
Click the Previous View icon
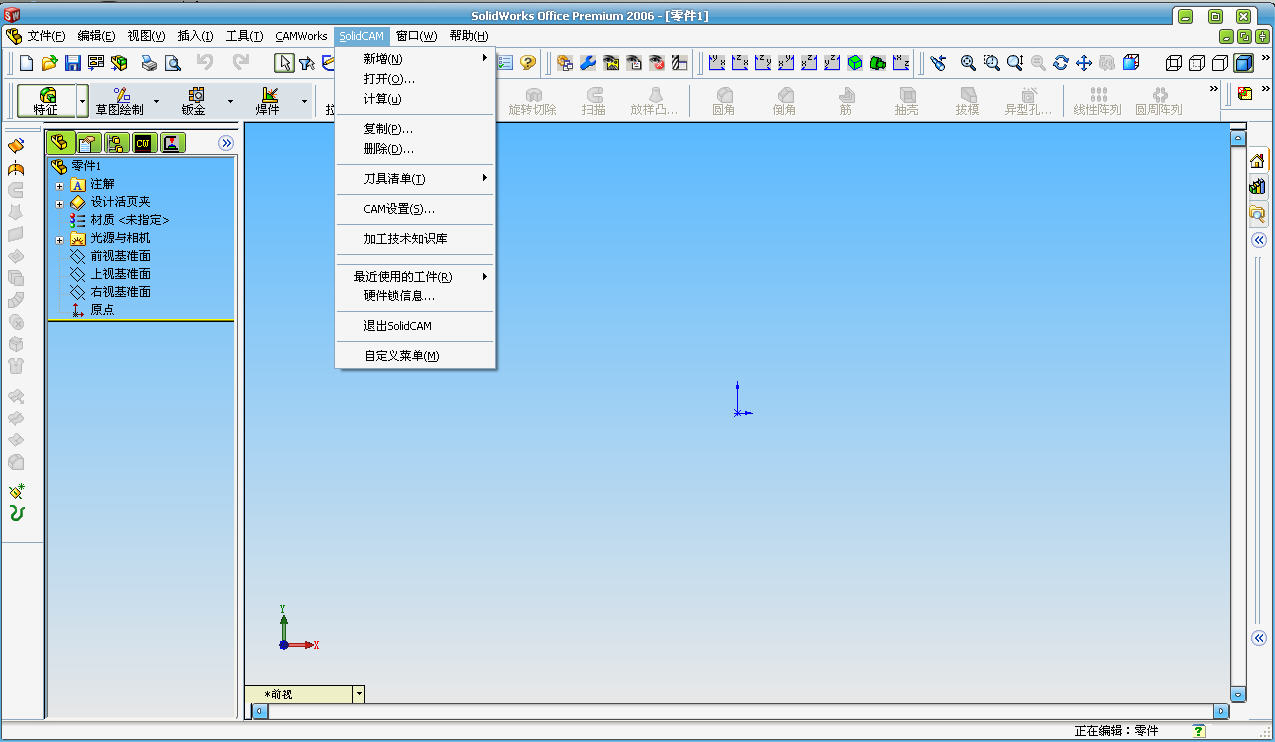point(938,63)
